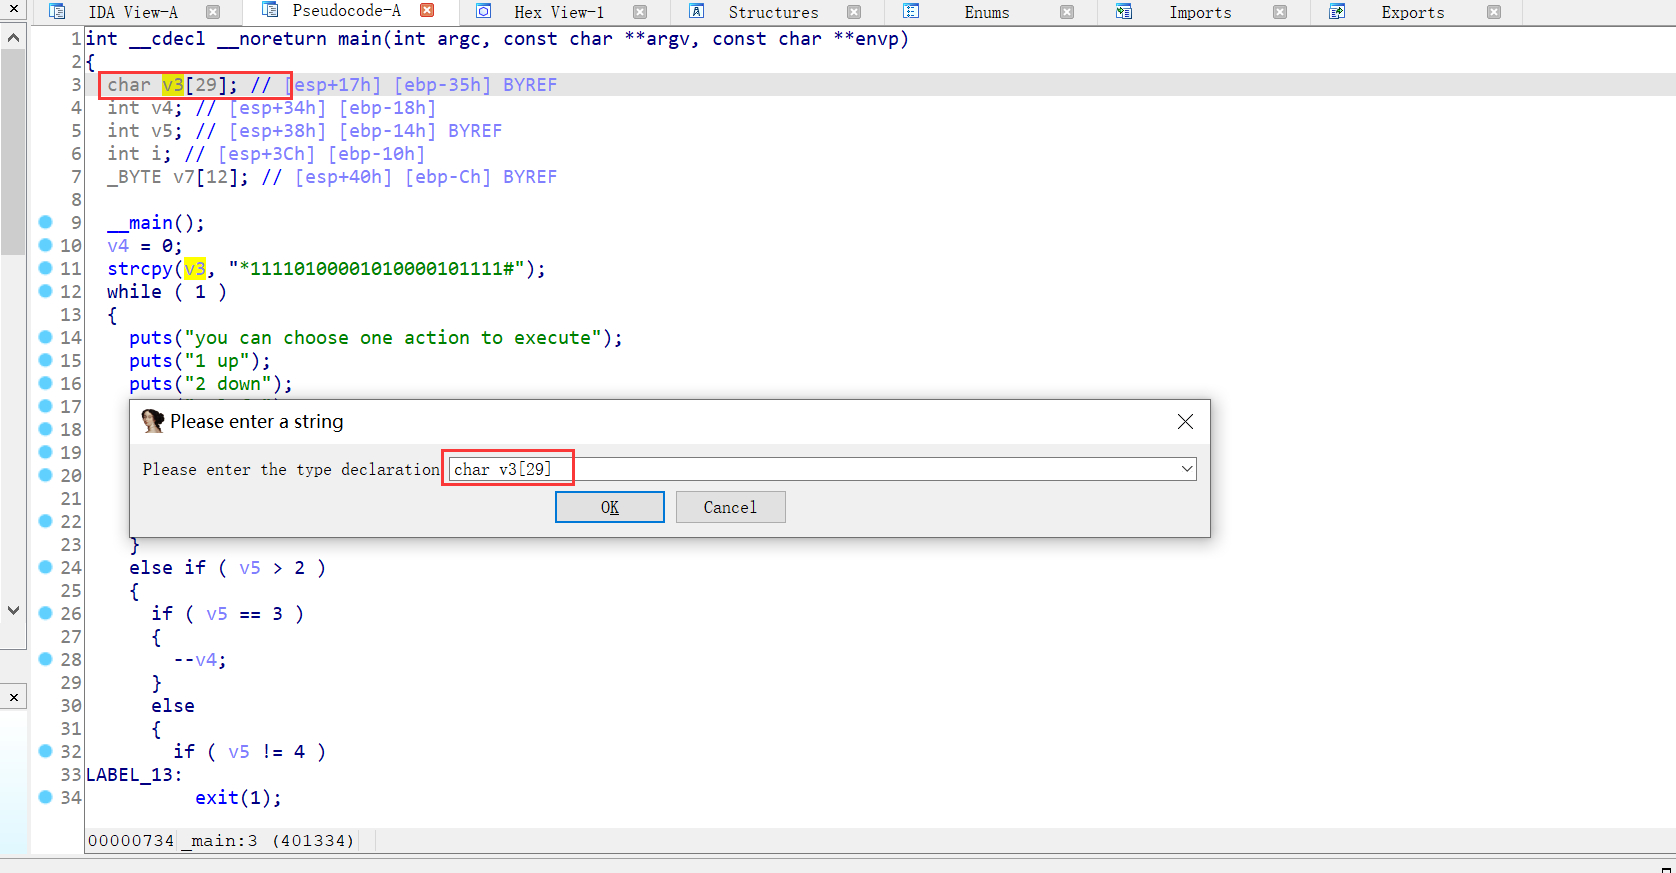Click the left panel scroll up arrow

(x=13, y=38)
